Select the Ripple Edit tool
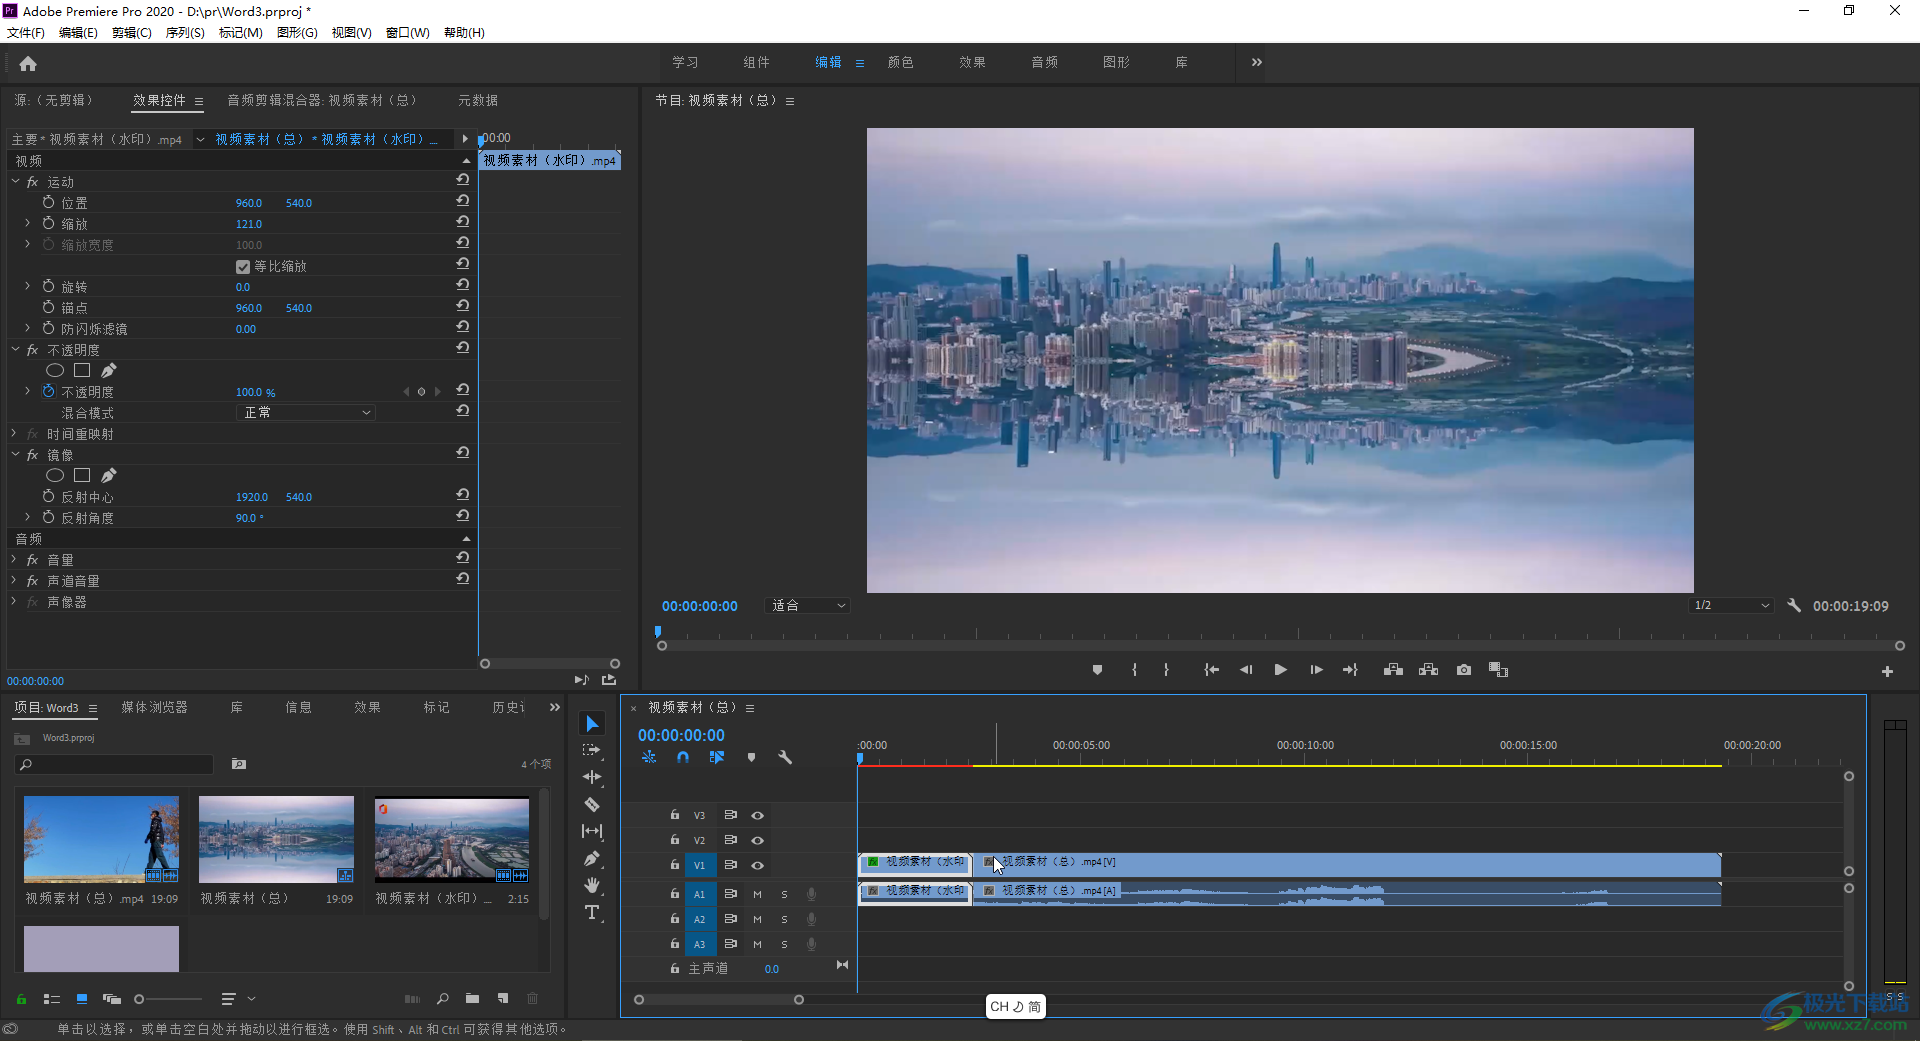The width and height of the screenshot is (1920, 1041). [x=592, y=777]
